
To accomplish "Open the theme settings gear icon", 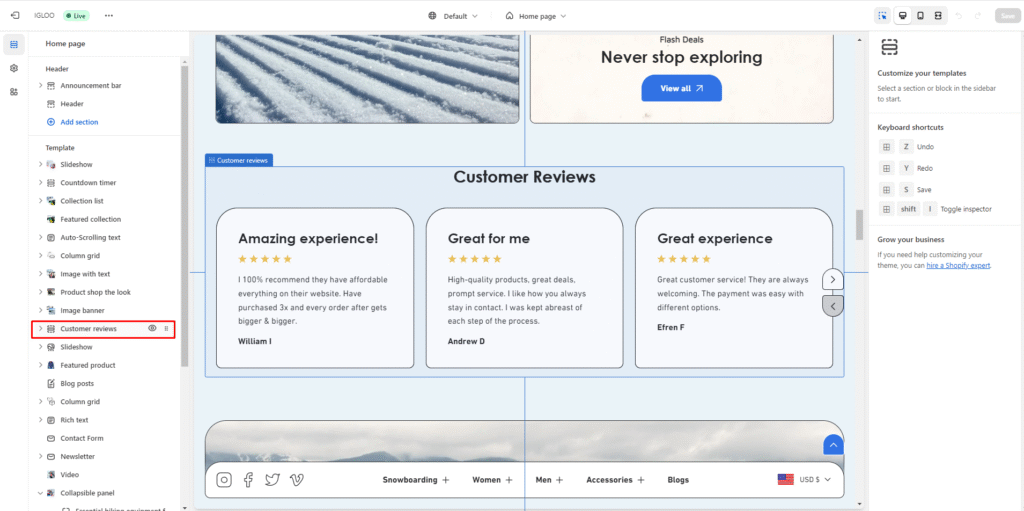I will pos(14,68).
